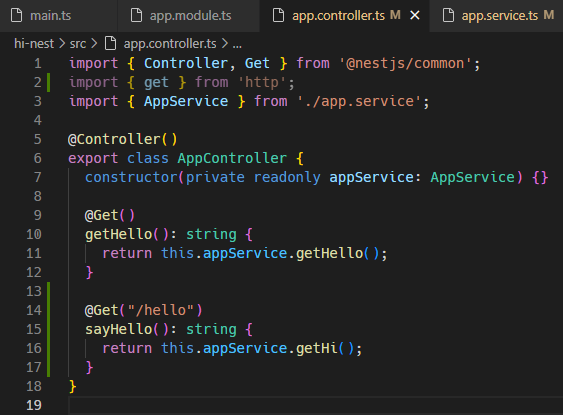Open the src breadcrumb folder
This screenshot has height=415, width=563.
tap(78, 43)
